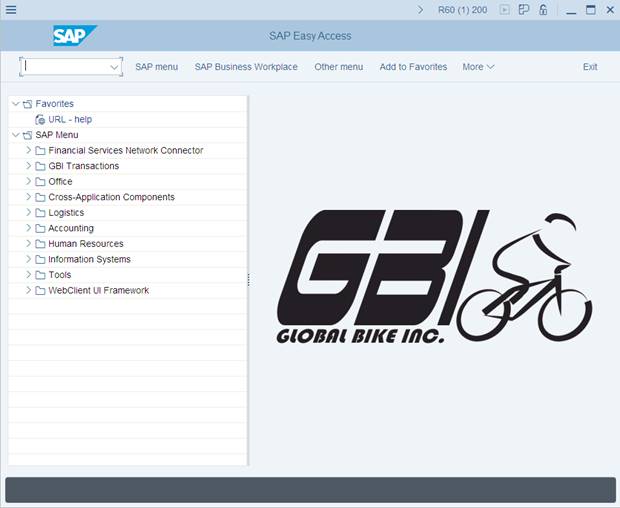Image resolution: width=620 pixels, height=508 pixels.
Task: Click the SAP menu toolbar button
Action: pyautogui.click(x=157, y=67)
